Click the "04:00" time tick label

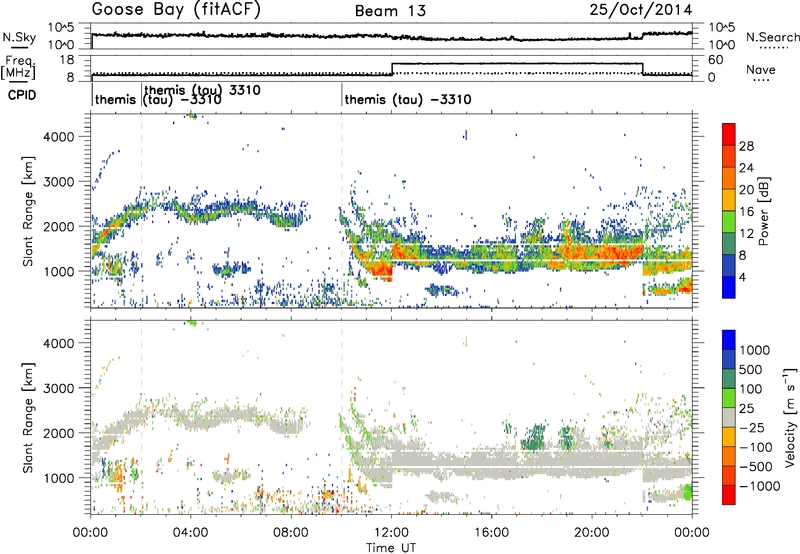(x=191, y=533)
